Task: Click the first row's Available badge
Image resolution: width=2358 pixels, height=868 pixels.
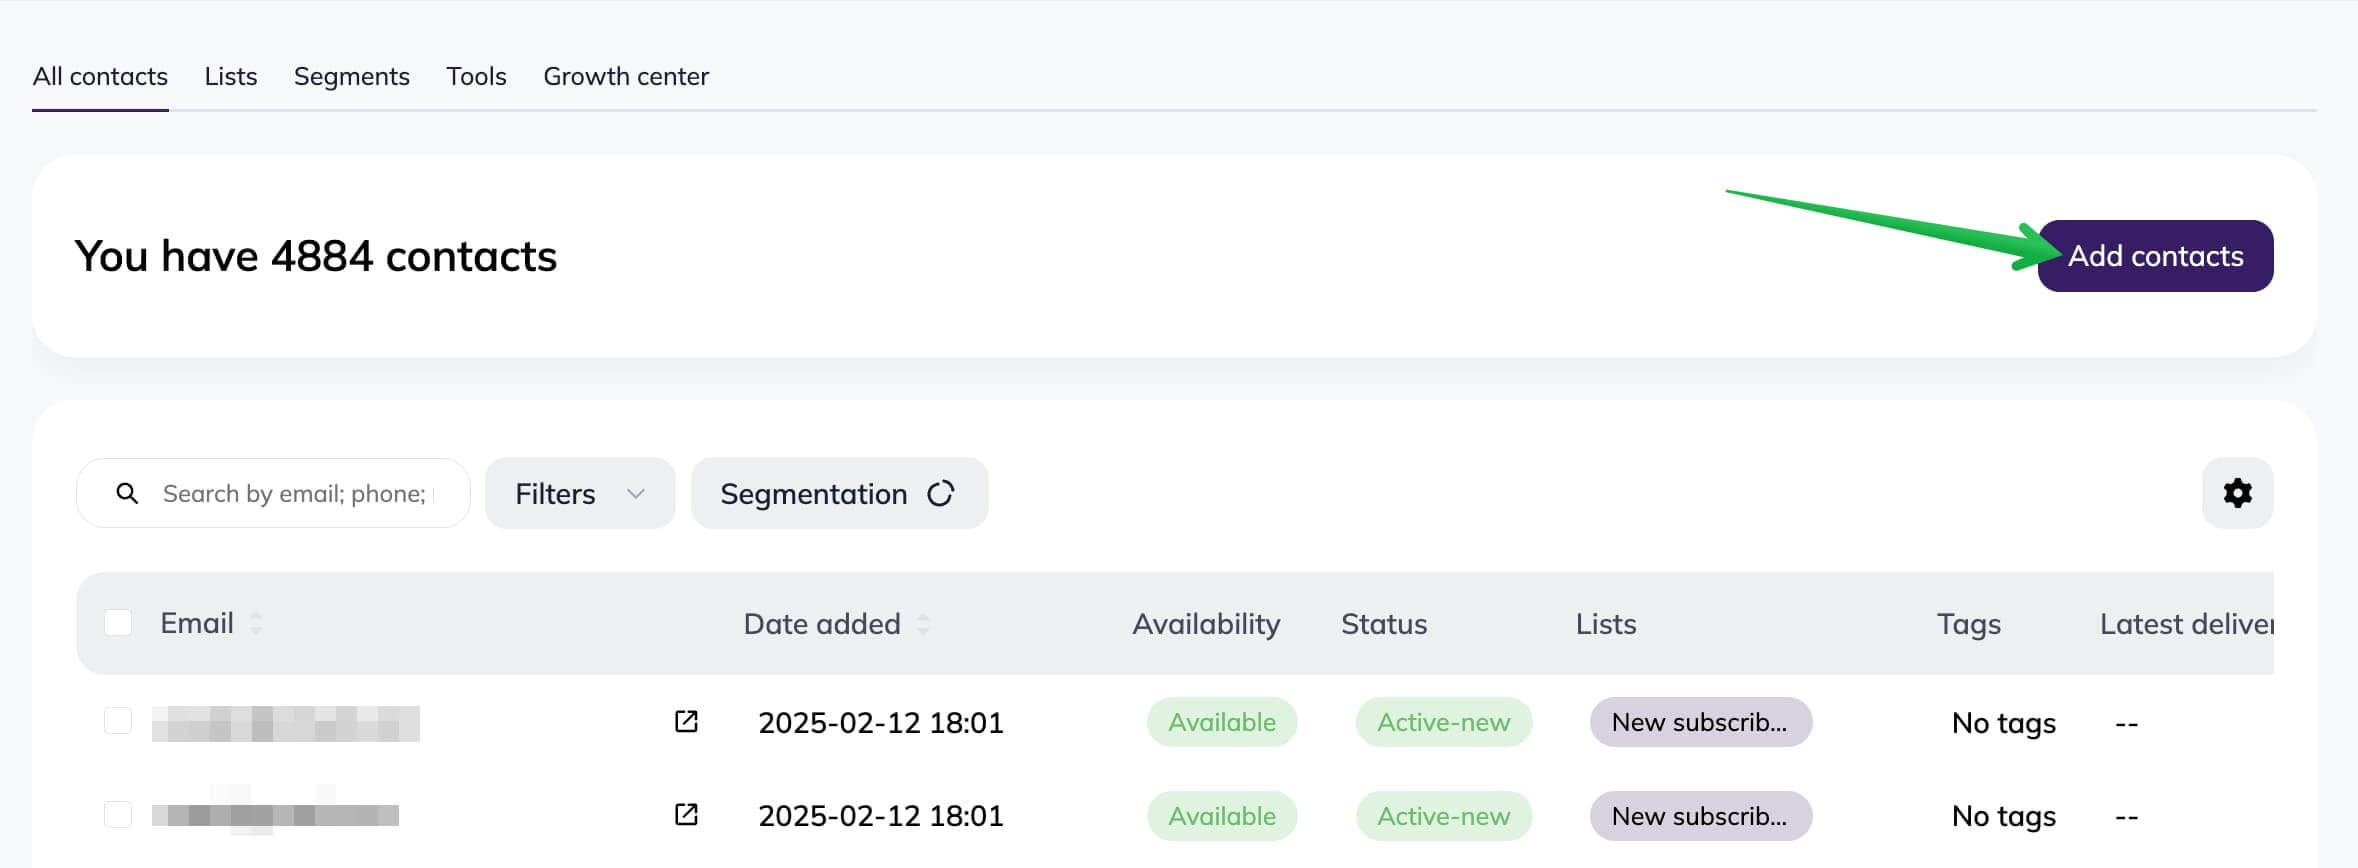Action: [x=1222, y=722]
